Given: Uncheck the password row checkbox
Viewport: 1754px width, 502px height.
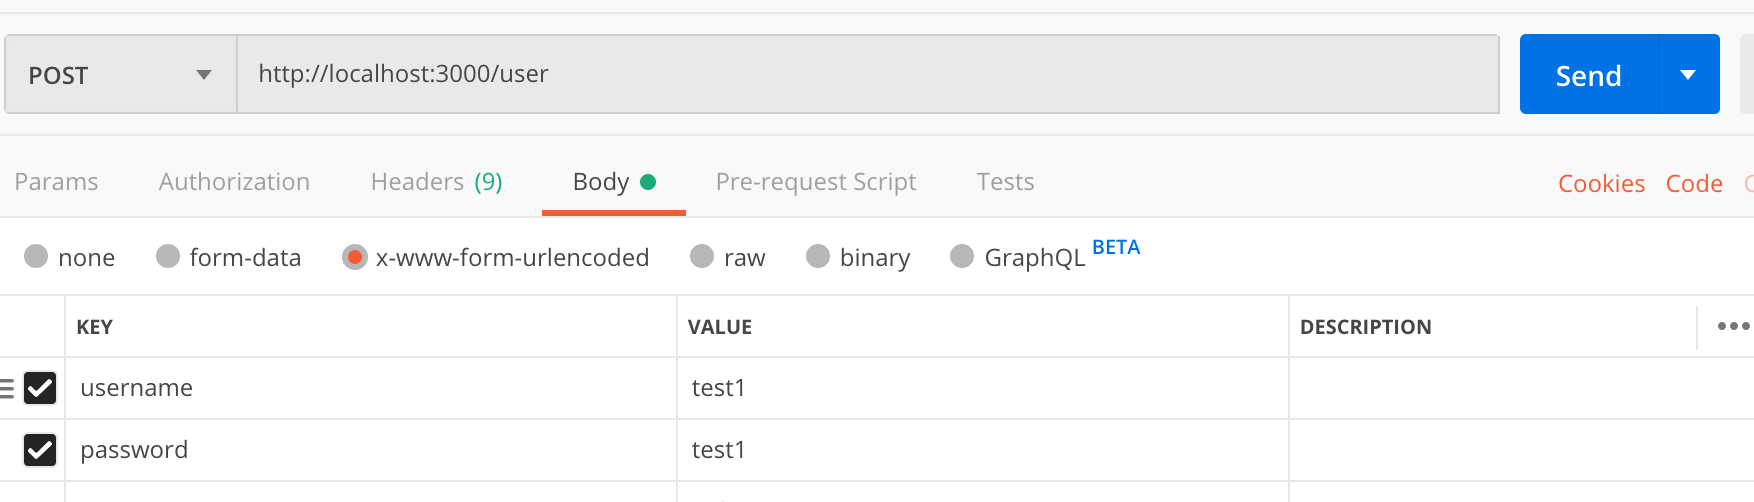Looking at the screenshot, I should point(40,450).
